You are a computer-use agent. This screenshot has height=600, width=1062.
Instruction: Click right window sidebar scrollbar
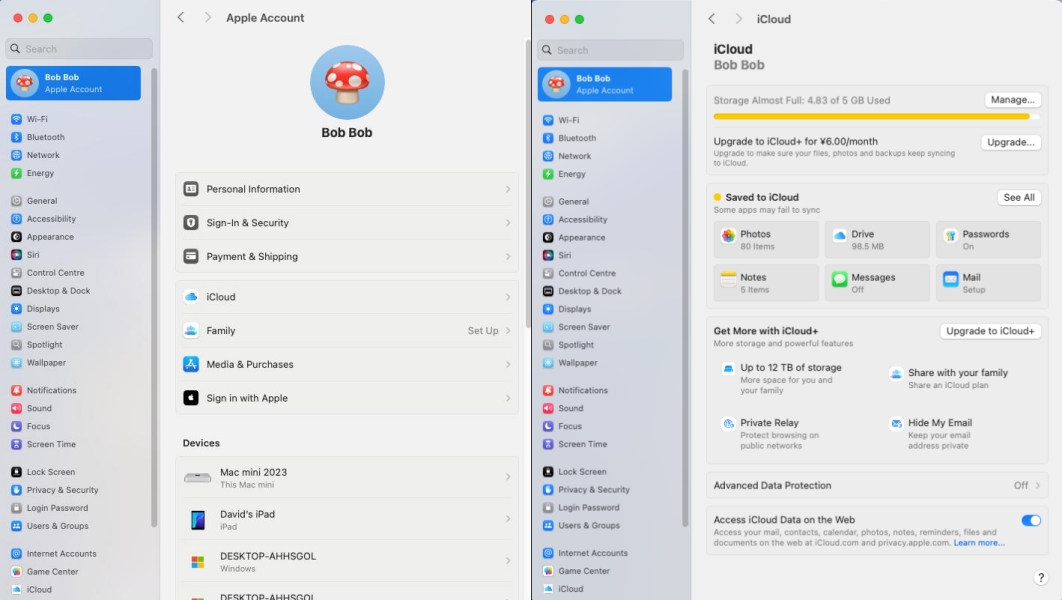[x=685, y=298]
